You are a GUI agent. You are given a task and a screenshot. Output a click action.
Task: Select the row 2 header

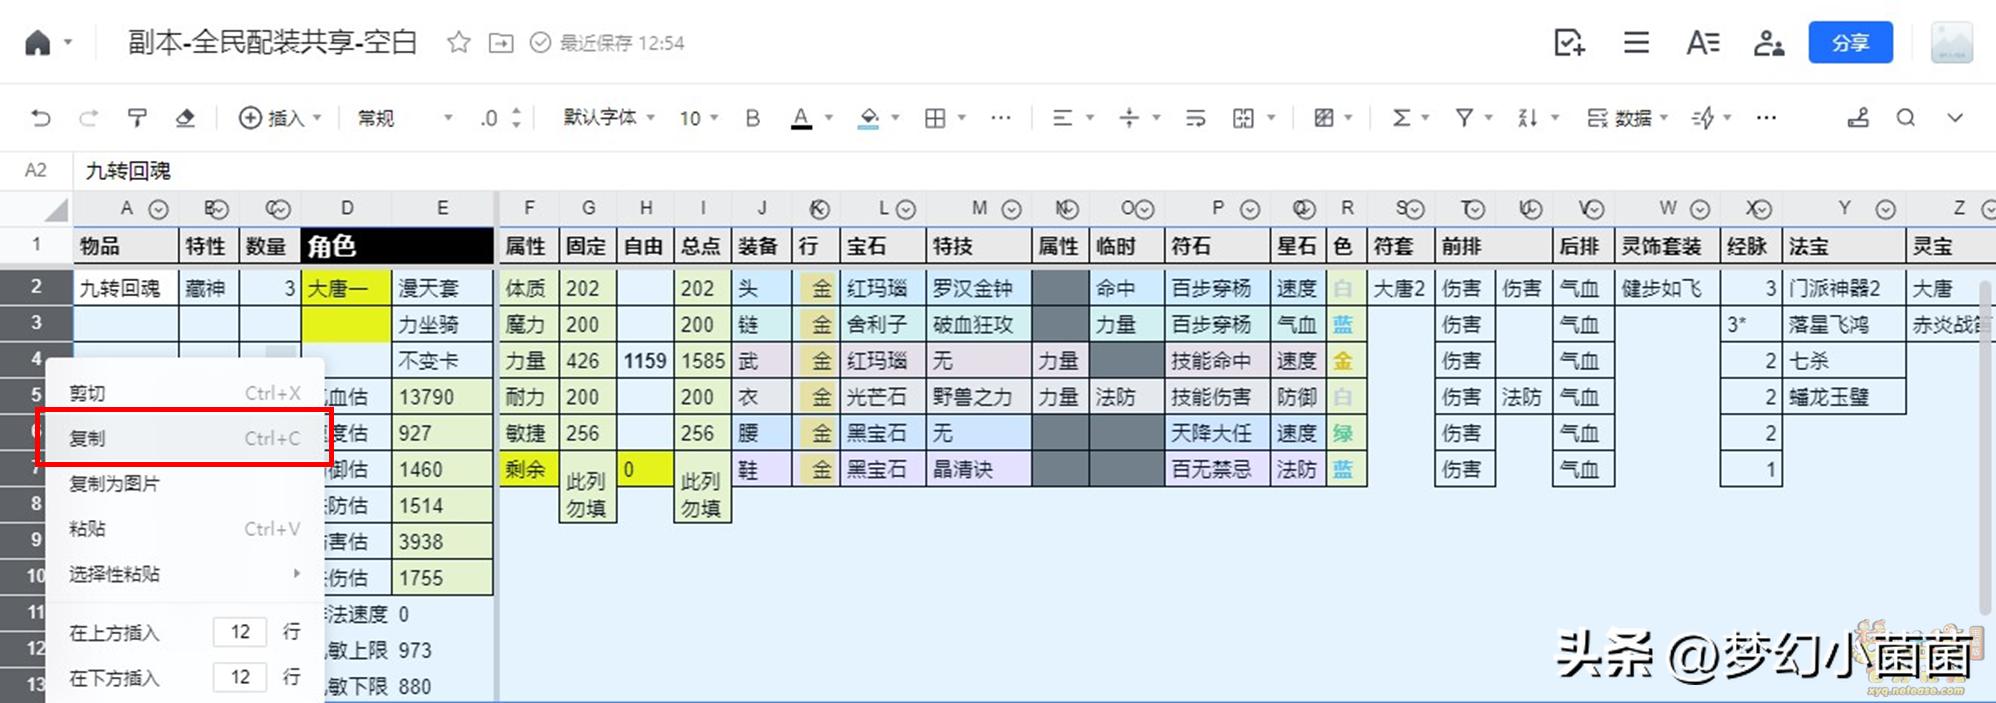coord(36,287)
